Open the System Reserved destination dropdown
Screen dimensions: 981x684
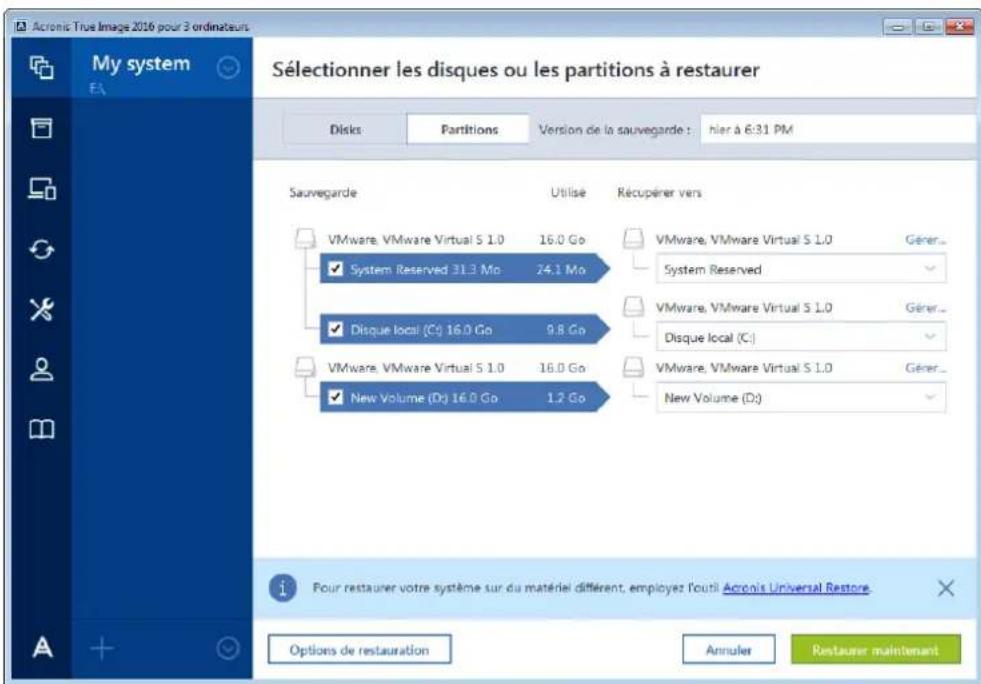coord(801,270)
